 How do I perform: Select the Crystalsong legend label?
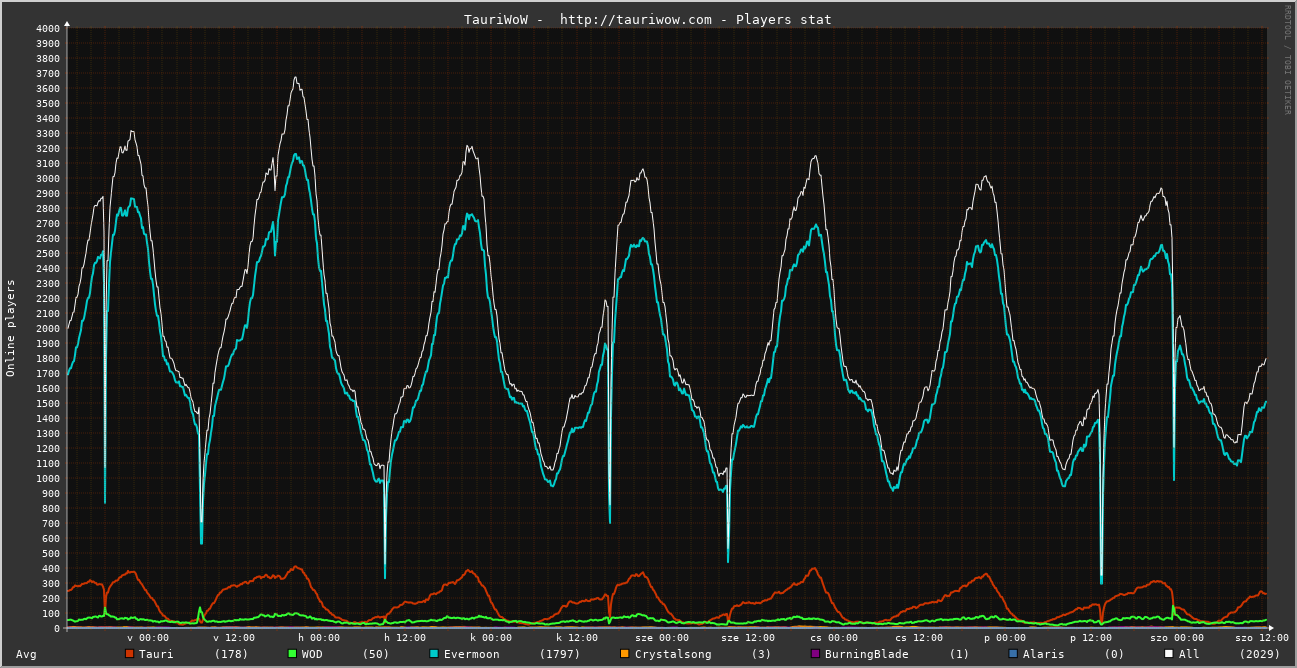[673, 655]
